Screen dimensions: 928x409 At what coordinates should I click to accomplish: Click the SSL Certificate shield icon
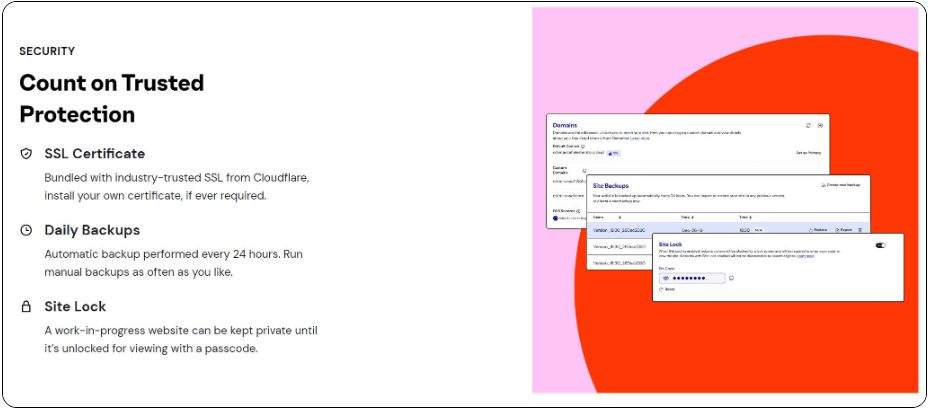pyautogui.click(x=25, y=154)
